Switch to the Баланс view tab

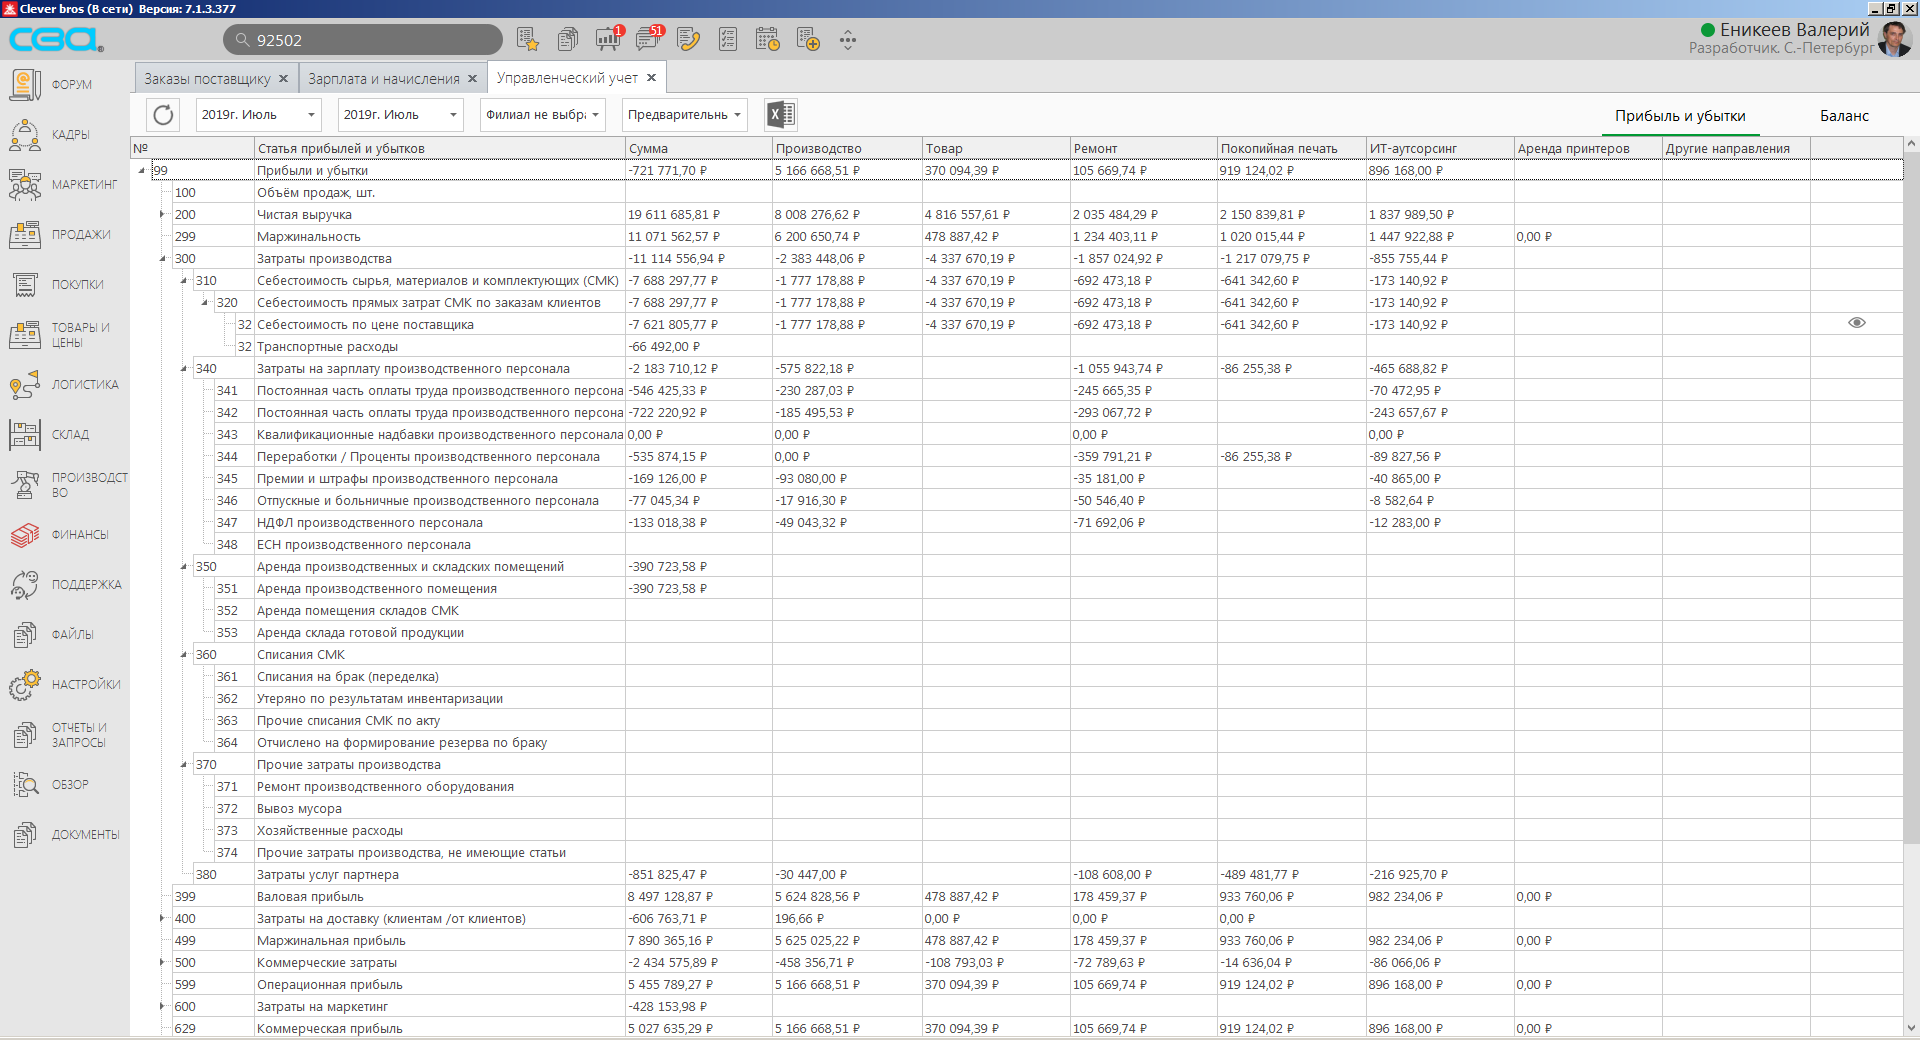pos(1843,116)
